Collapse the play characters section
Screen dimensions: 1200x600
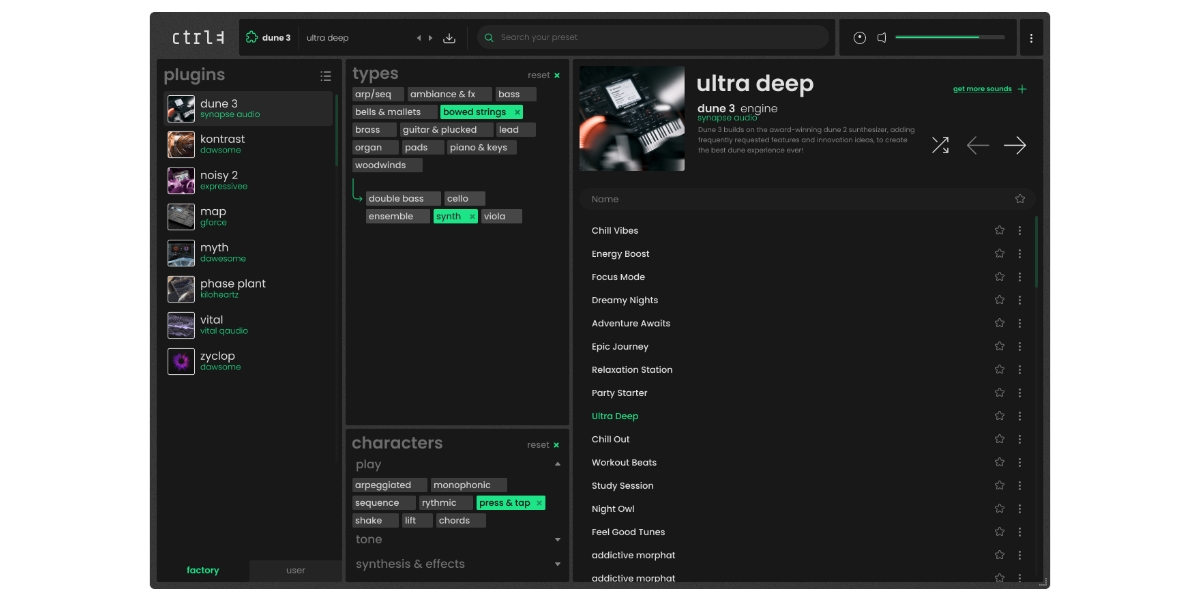pos(557,465)
